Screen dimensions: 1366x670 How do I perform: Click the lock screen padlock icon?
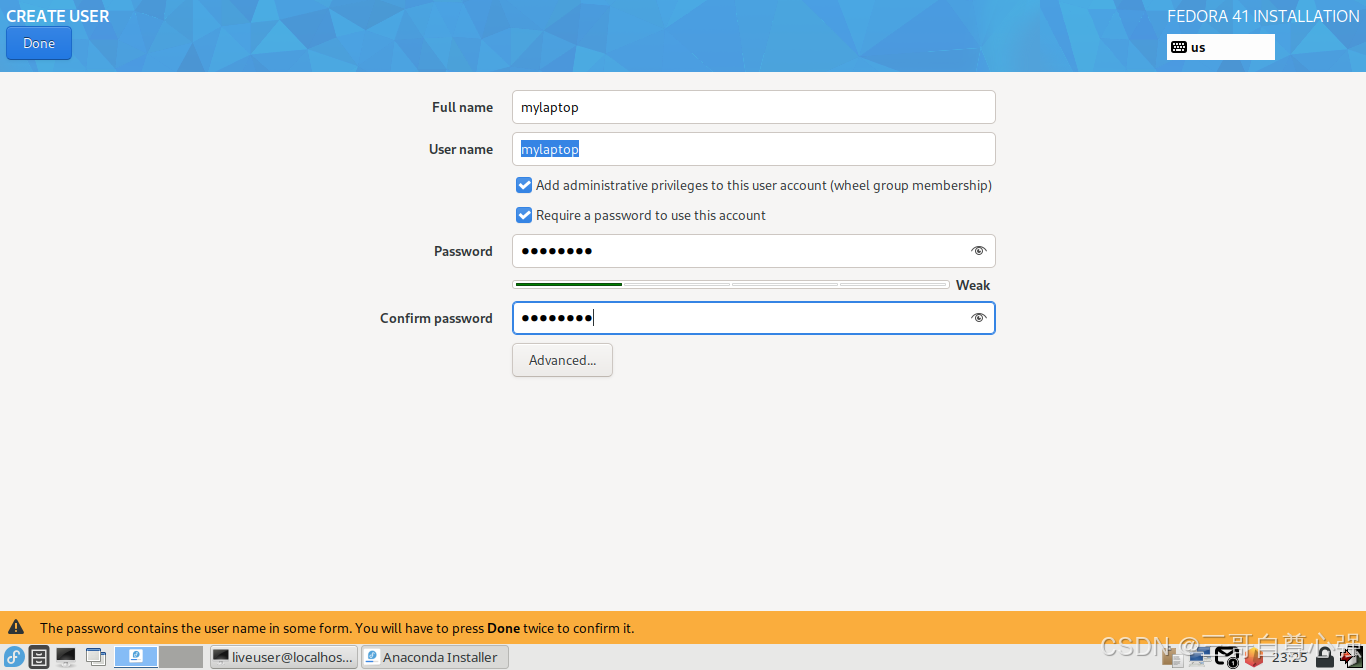(x=1325, y=657)
